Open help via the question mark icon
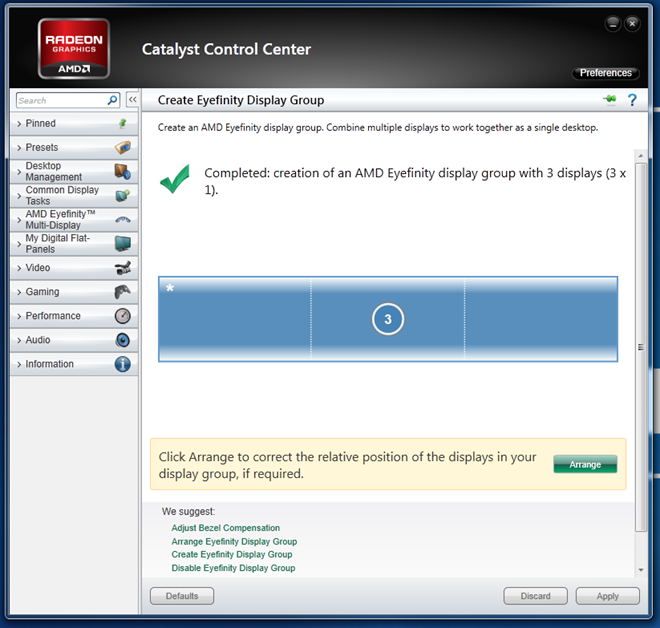660x628 pixels. 632,100
